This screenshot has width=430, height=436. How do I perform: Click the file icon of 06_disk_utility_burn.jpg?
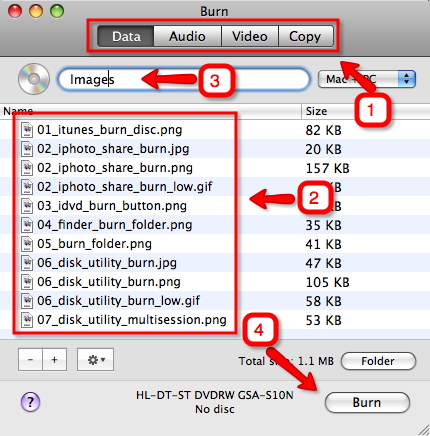(27, 263)
